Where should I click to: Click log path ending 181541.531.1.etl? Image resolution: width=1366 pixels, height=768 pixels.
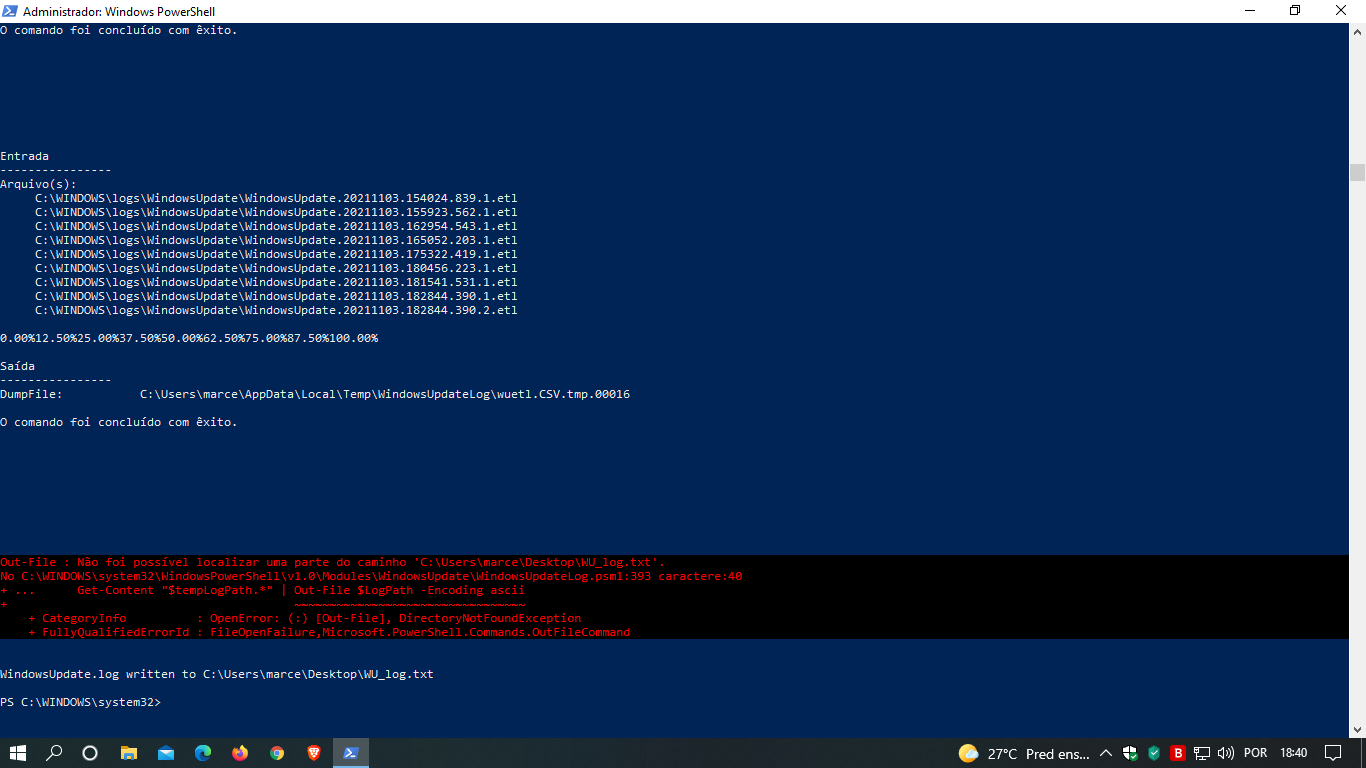coord(276,282)
